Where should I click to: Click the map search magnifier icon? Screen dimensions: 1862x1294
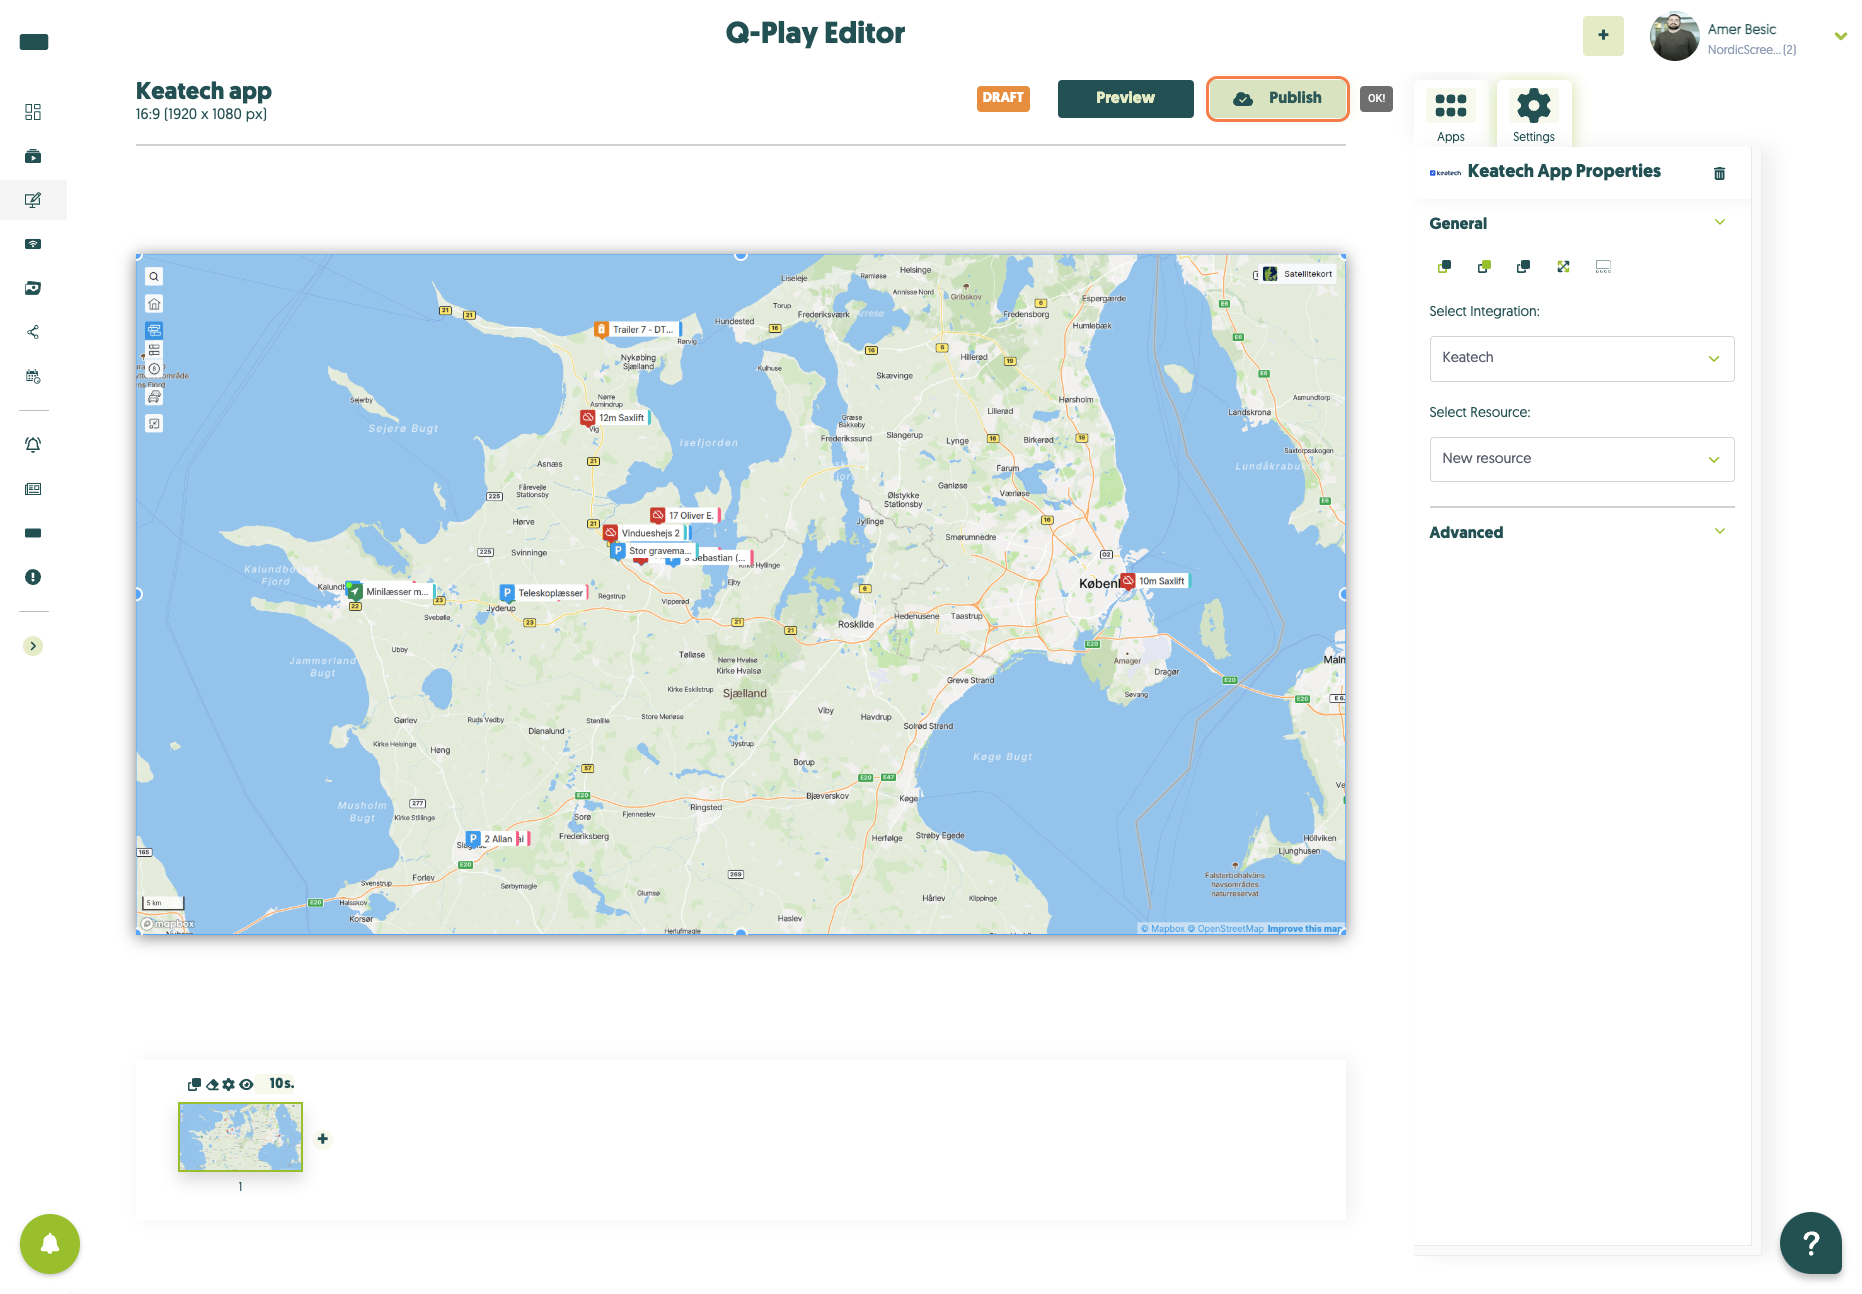coord(154,277)
